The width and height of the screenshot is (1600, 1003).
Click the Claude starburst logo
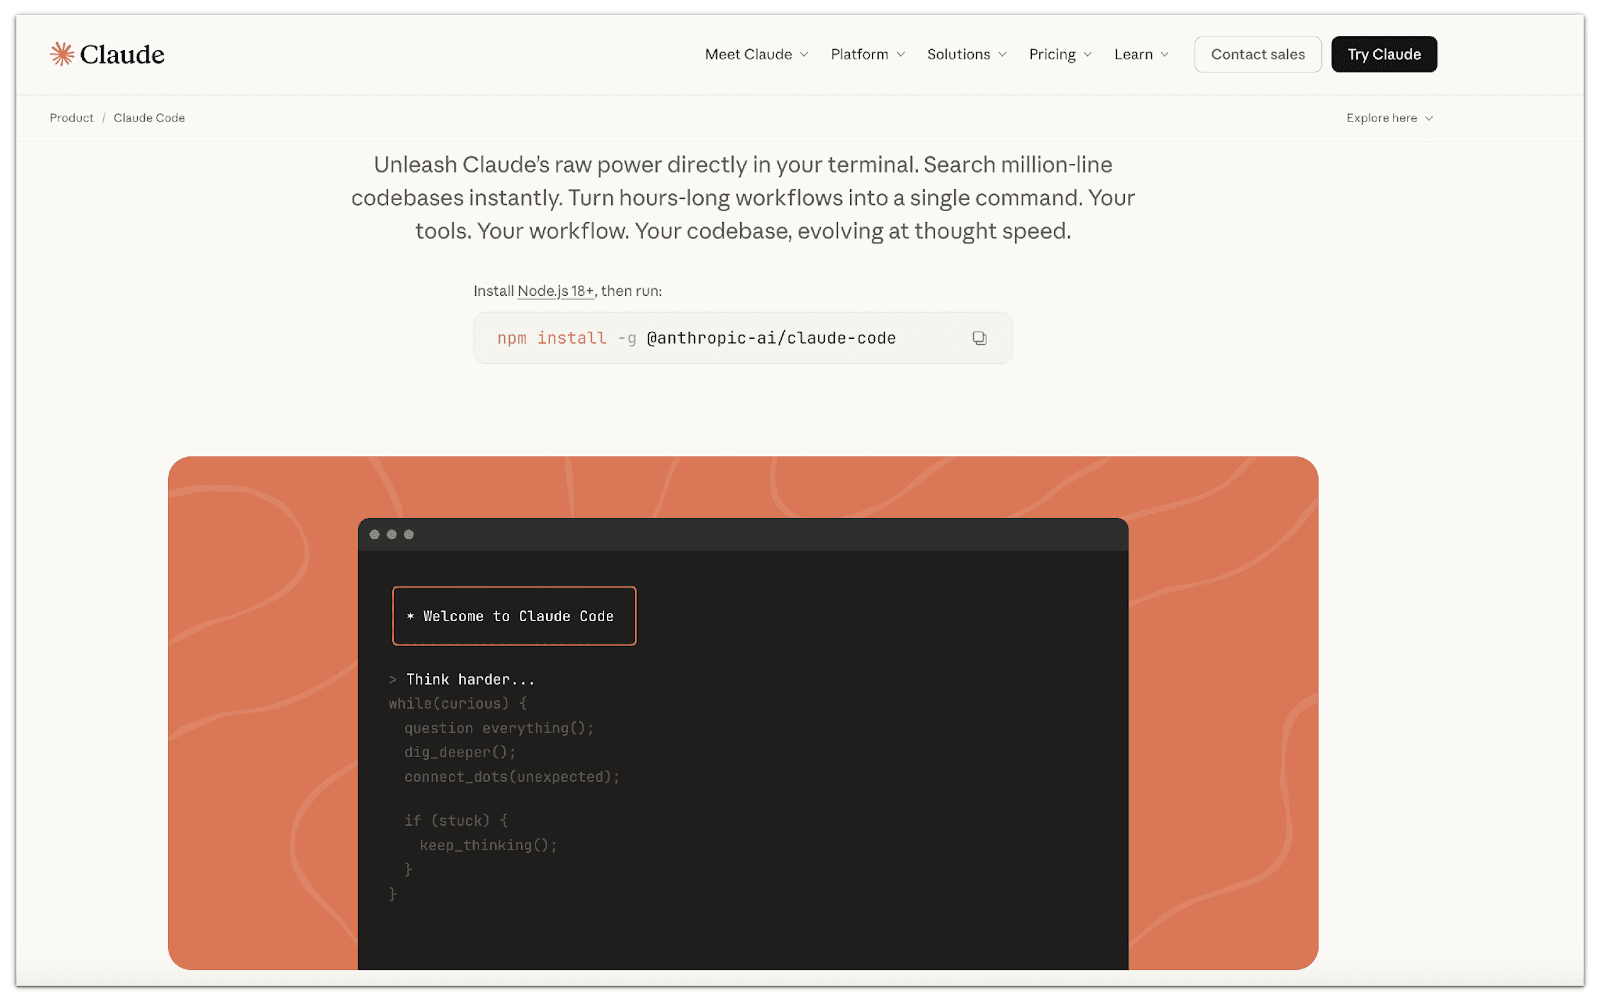click(61, 54)
